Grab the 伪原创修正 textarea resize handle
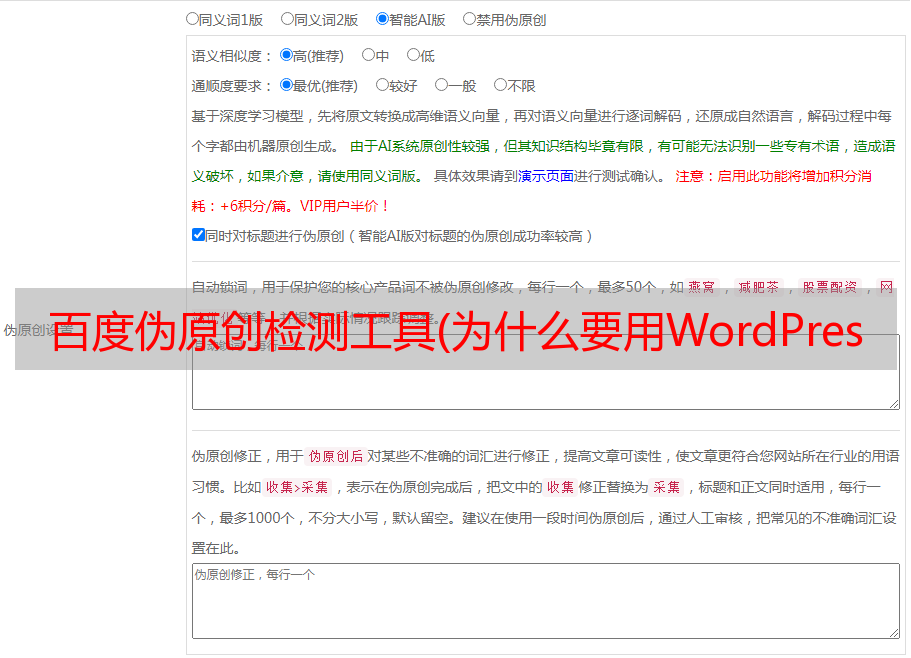The width and height of the screenshot is (911, 658). pos(893,632)
